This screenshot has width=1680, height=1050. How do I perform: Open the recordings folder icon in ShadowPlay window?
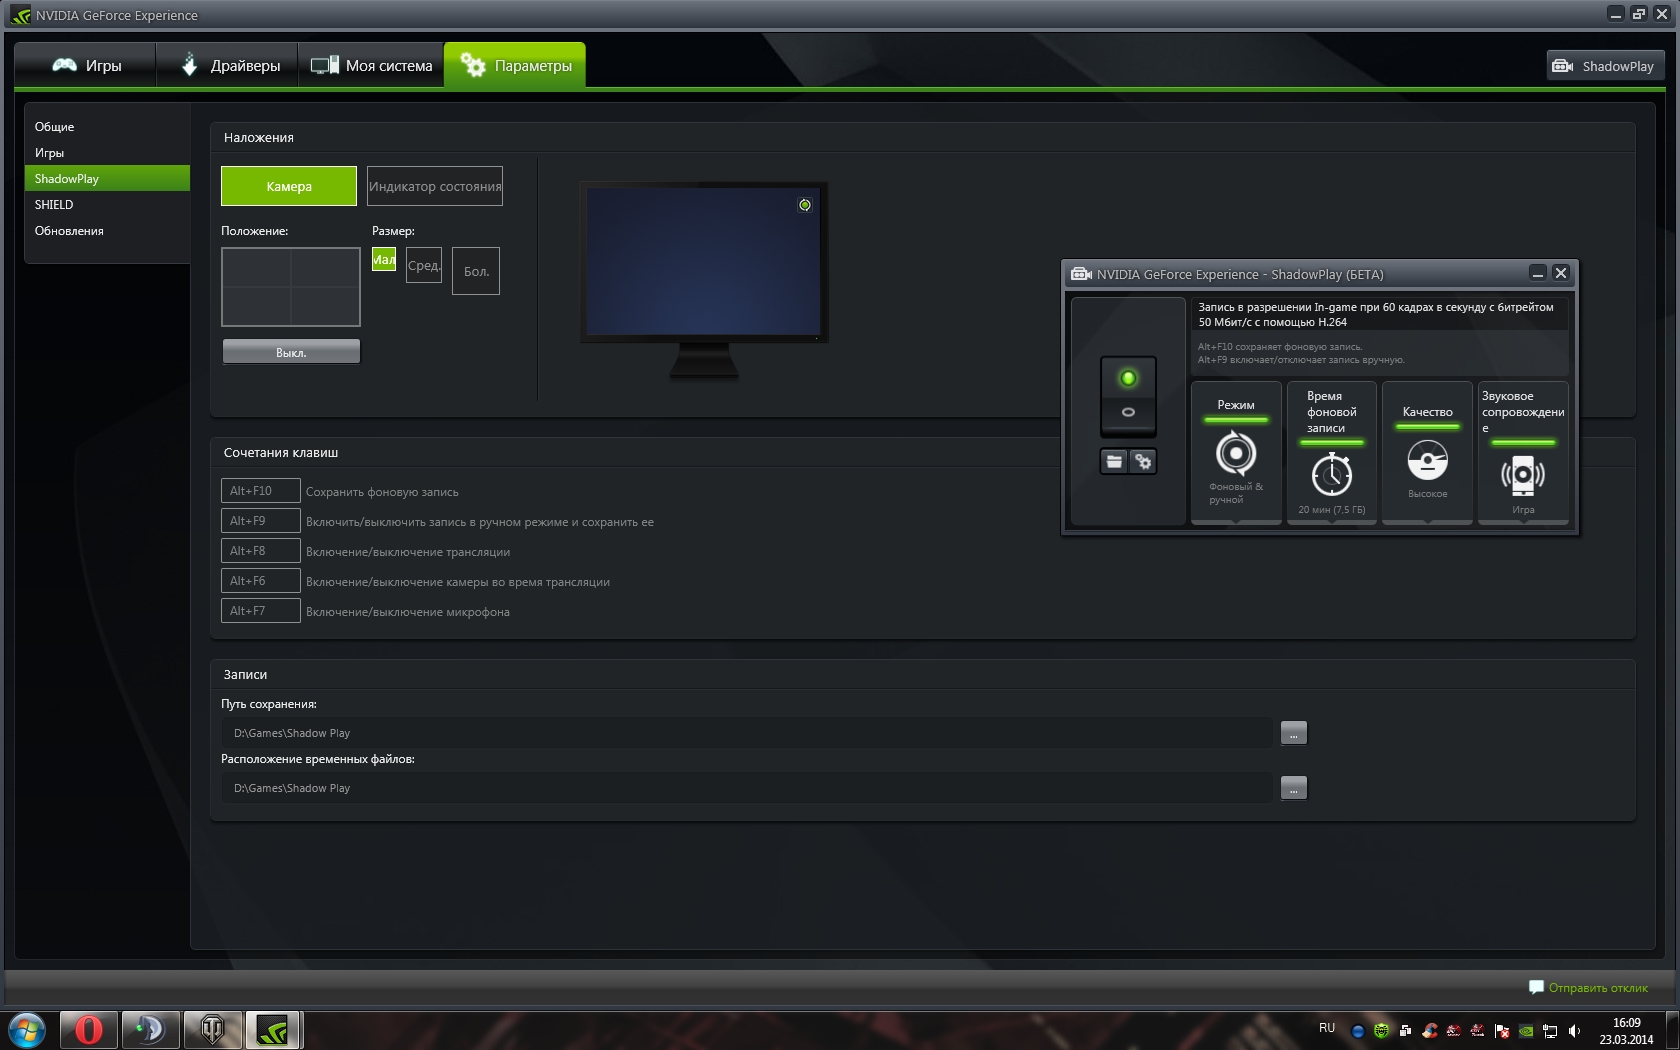point(1114,461)
